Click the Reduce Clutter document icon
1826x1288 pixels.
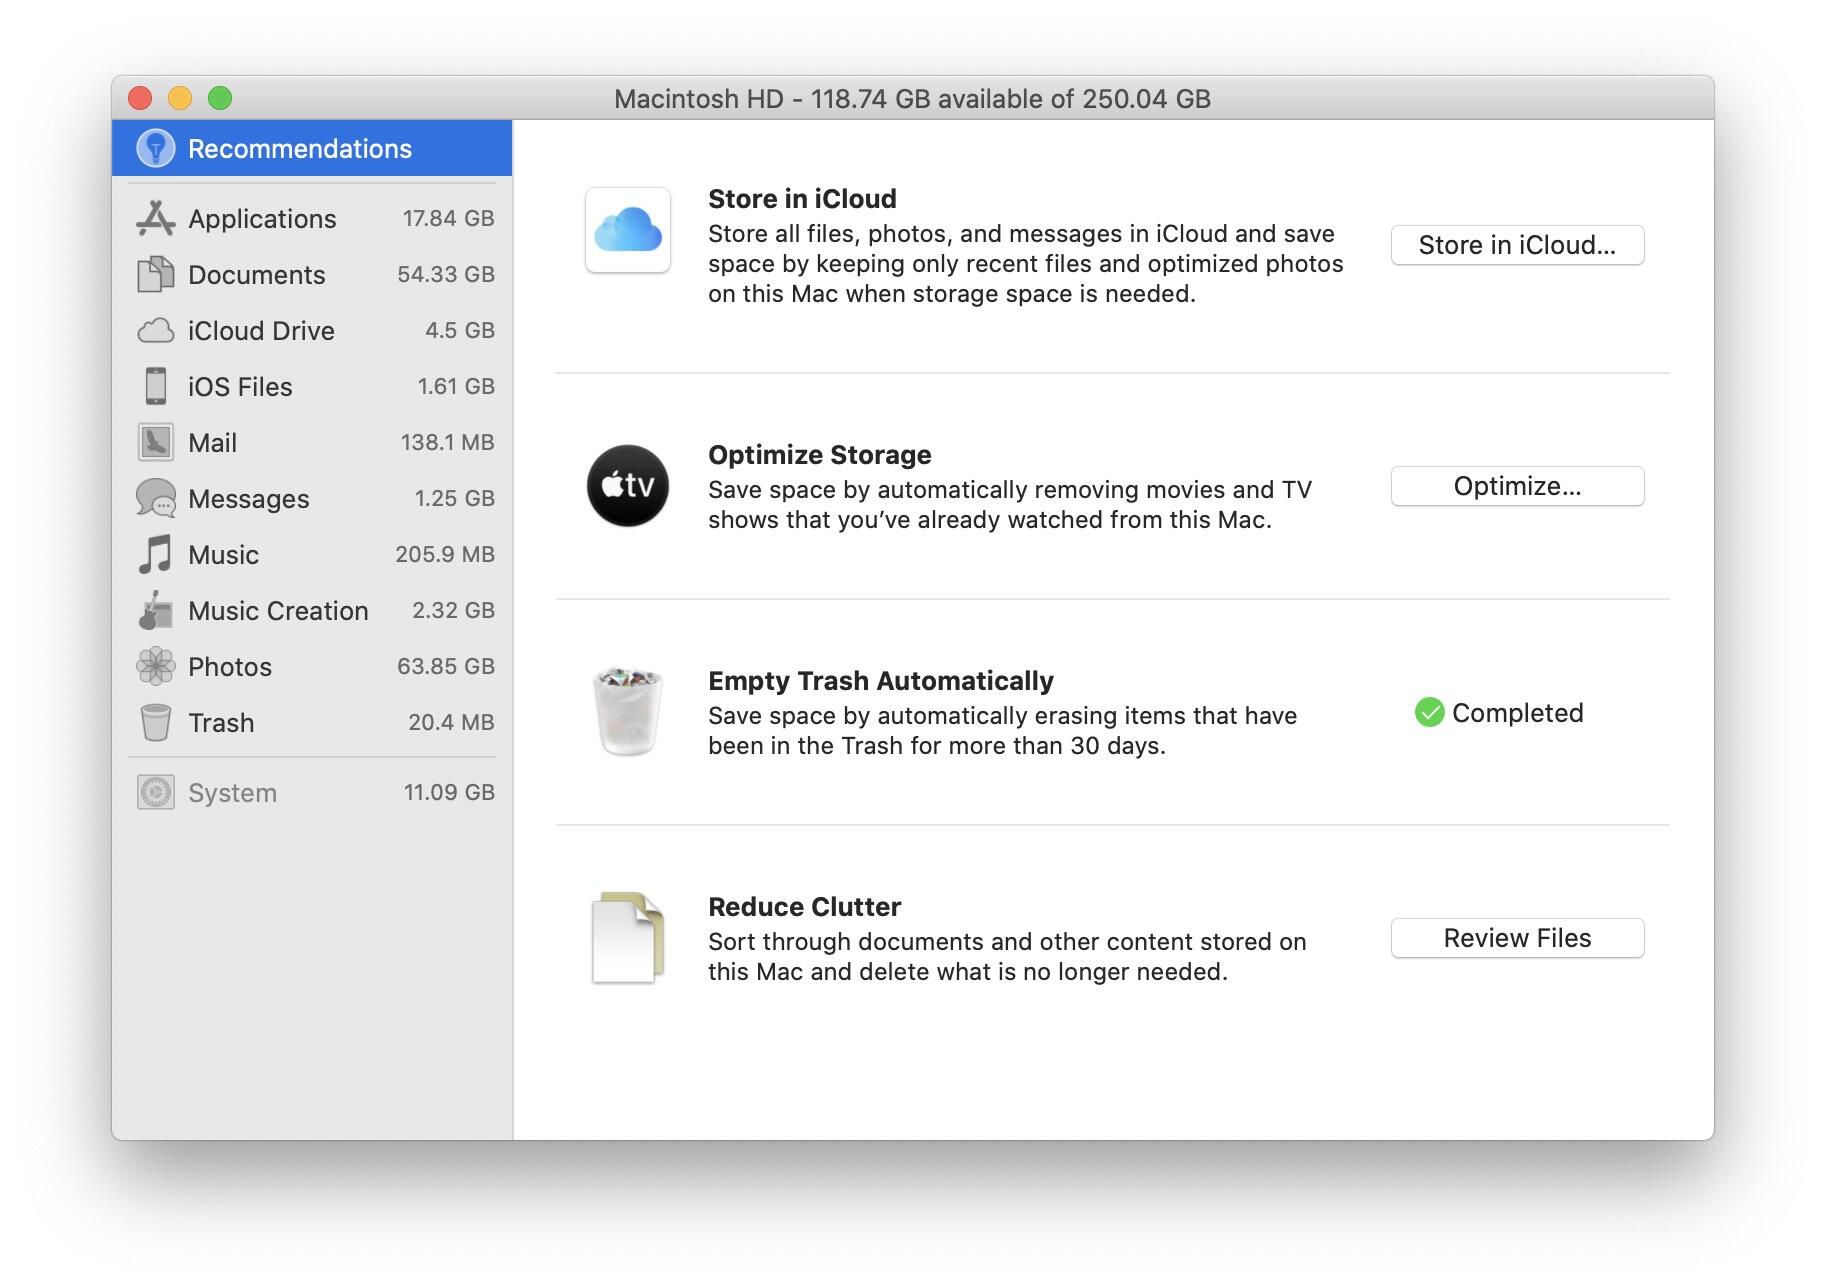pyautogui.click(x=628, y=937)
